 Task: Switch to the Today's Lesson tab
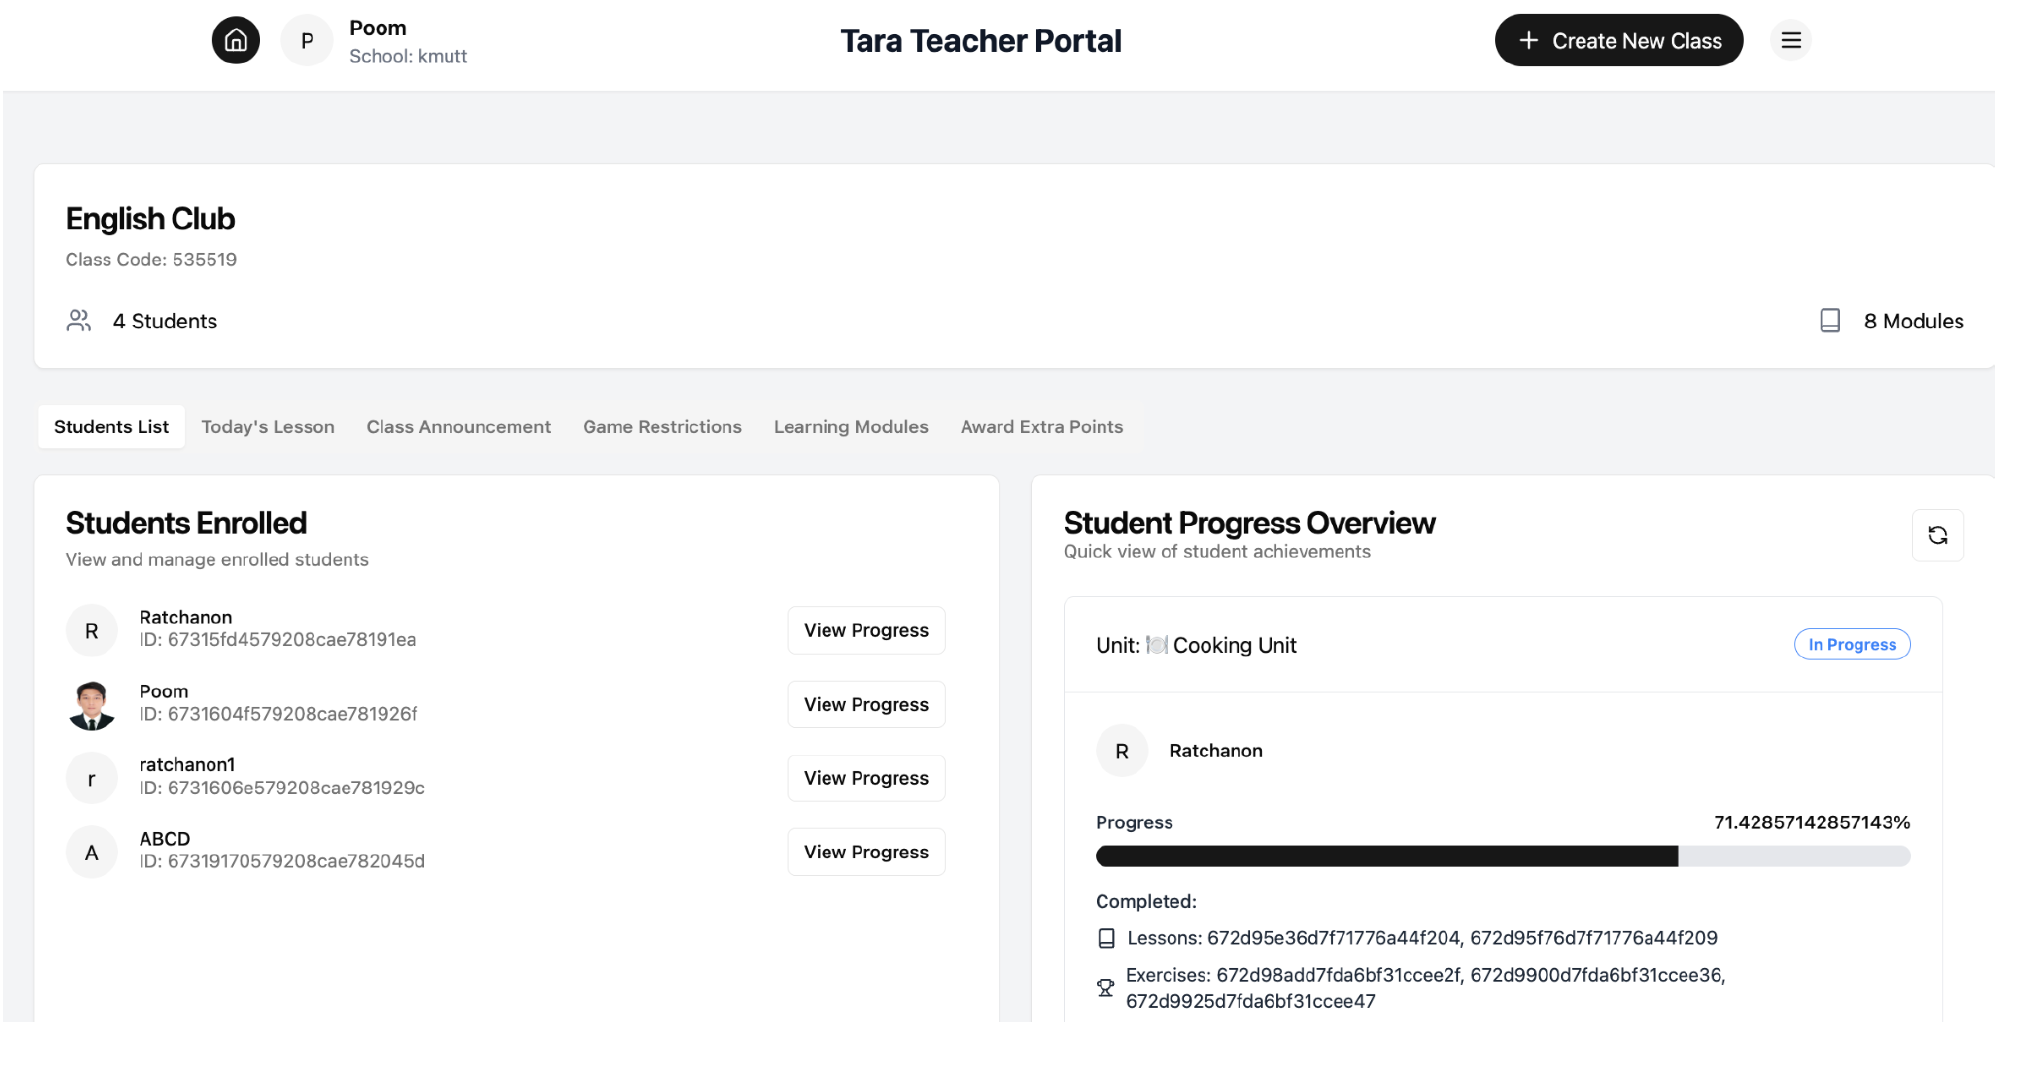pyautogui.click(x=268, y=426)
